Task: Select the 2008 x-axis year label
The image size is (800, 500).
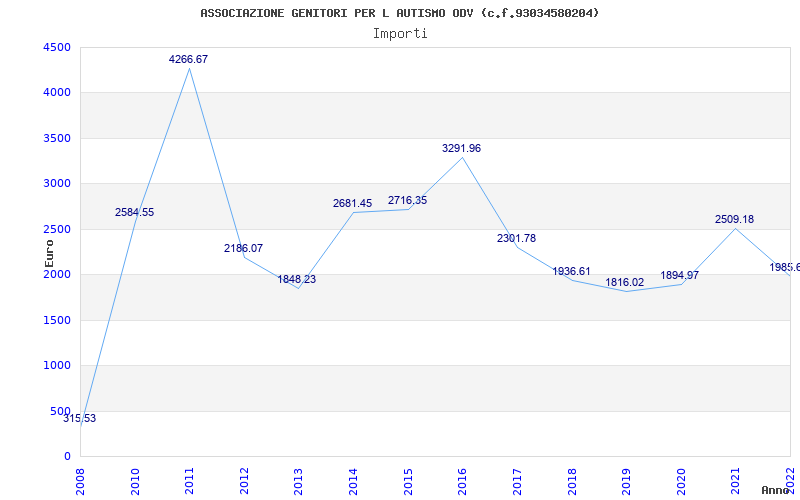Action: pos(81,481)
